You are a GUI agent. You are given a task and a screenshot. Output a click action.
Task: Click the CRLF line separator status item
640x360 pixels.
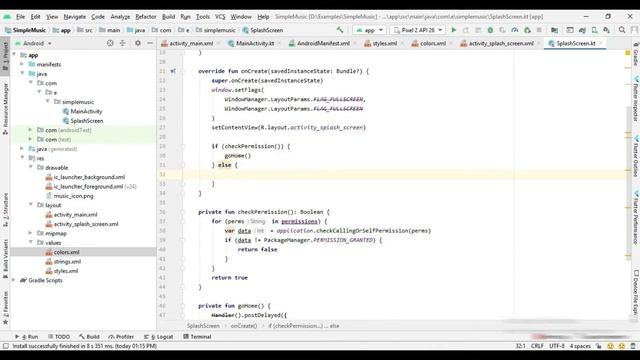tap(537, 346)
